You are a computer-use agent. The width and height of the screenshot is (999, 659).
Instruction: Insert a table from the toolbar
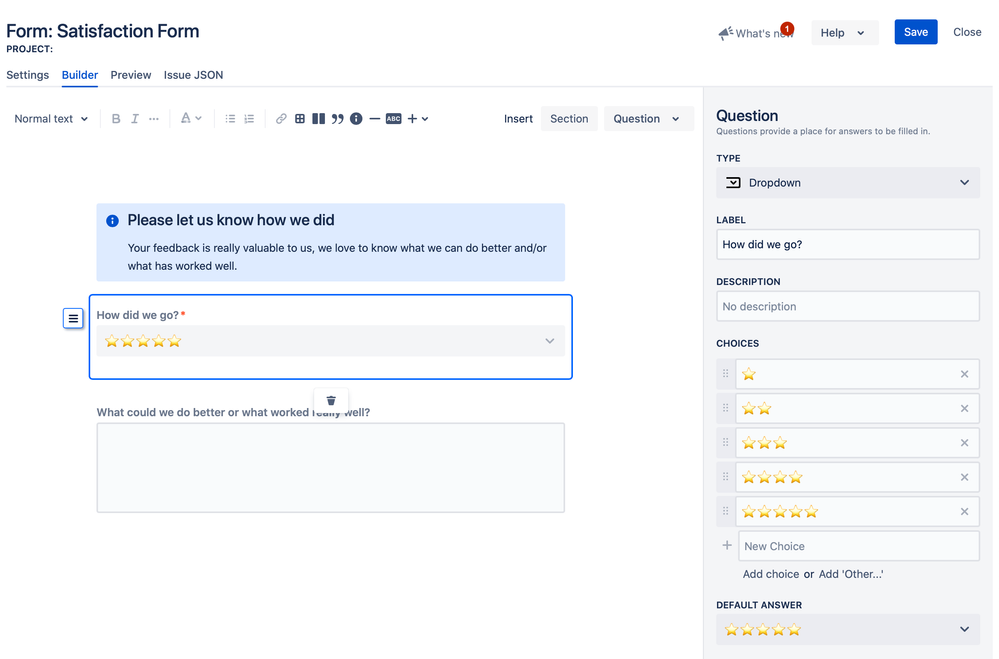click(300, 118)
